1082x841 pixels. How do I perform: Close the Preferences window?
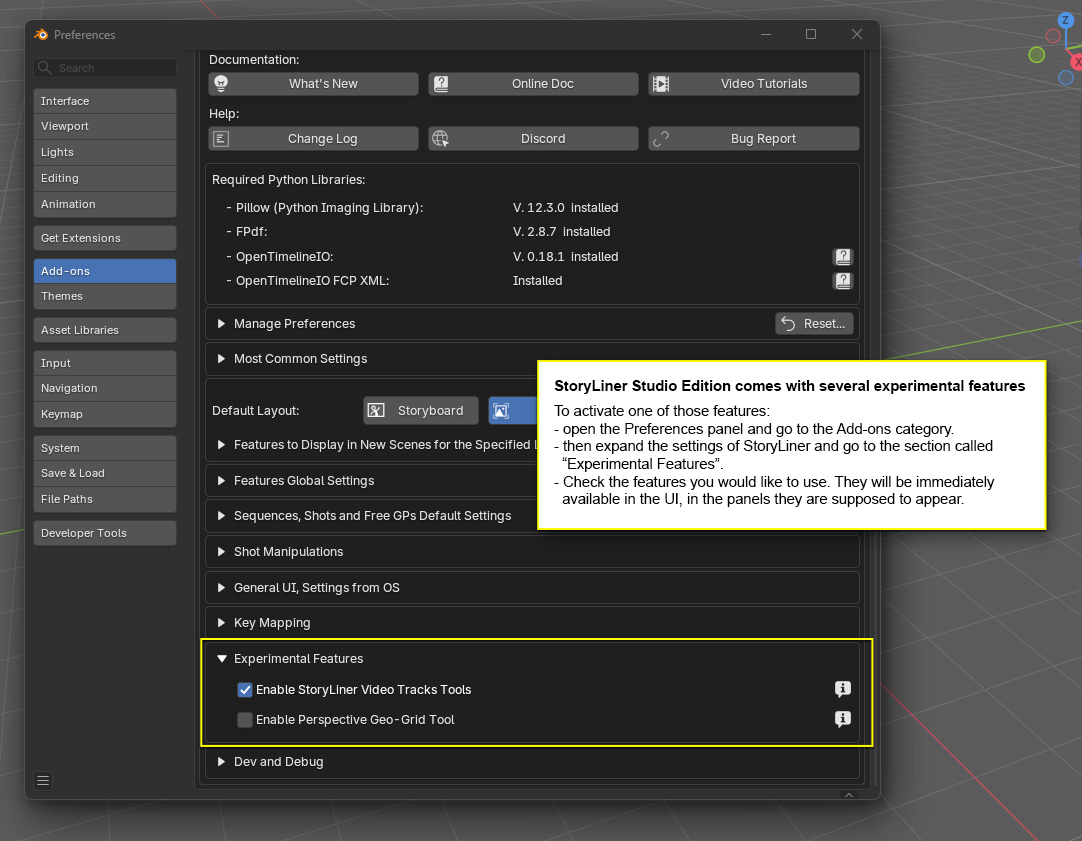click(x=856, y=34)
